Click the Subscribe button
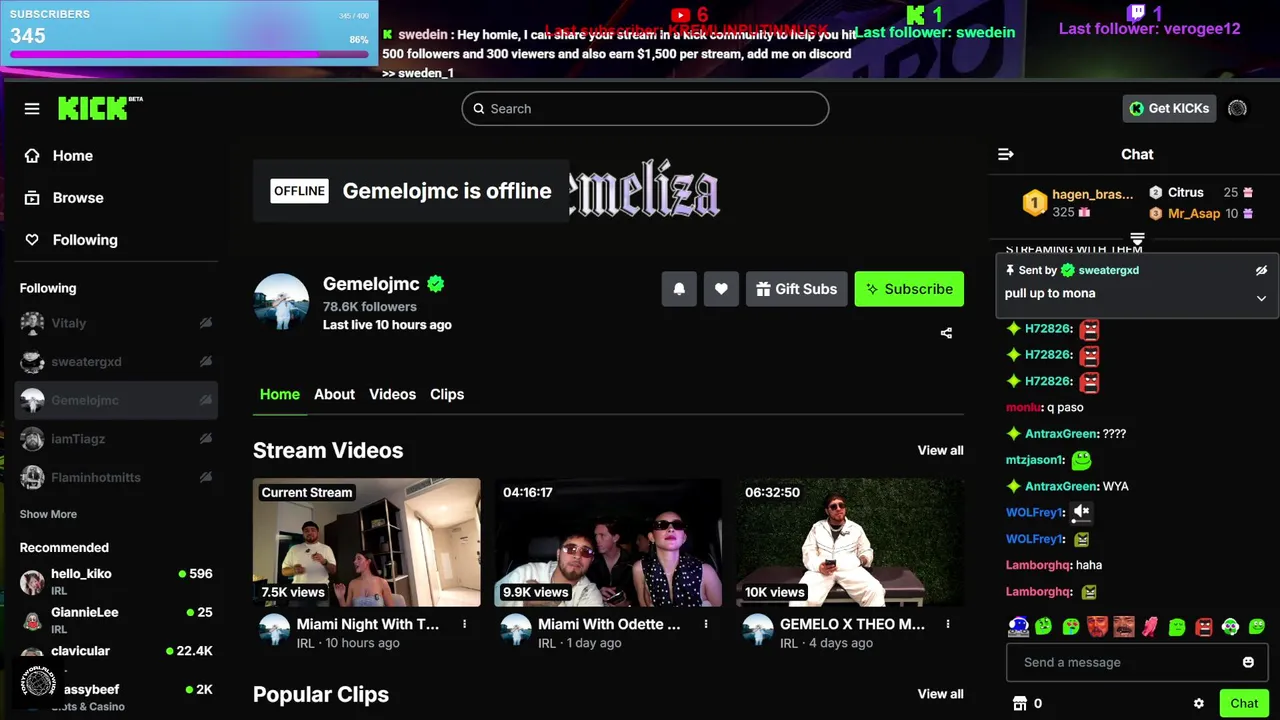 (x=909, y=289)
